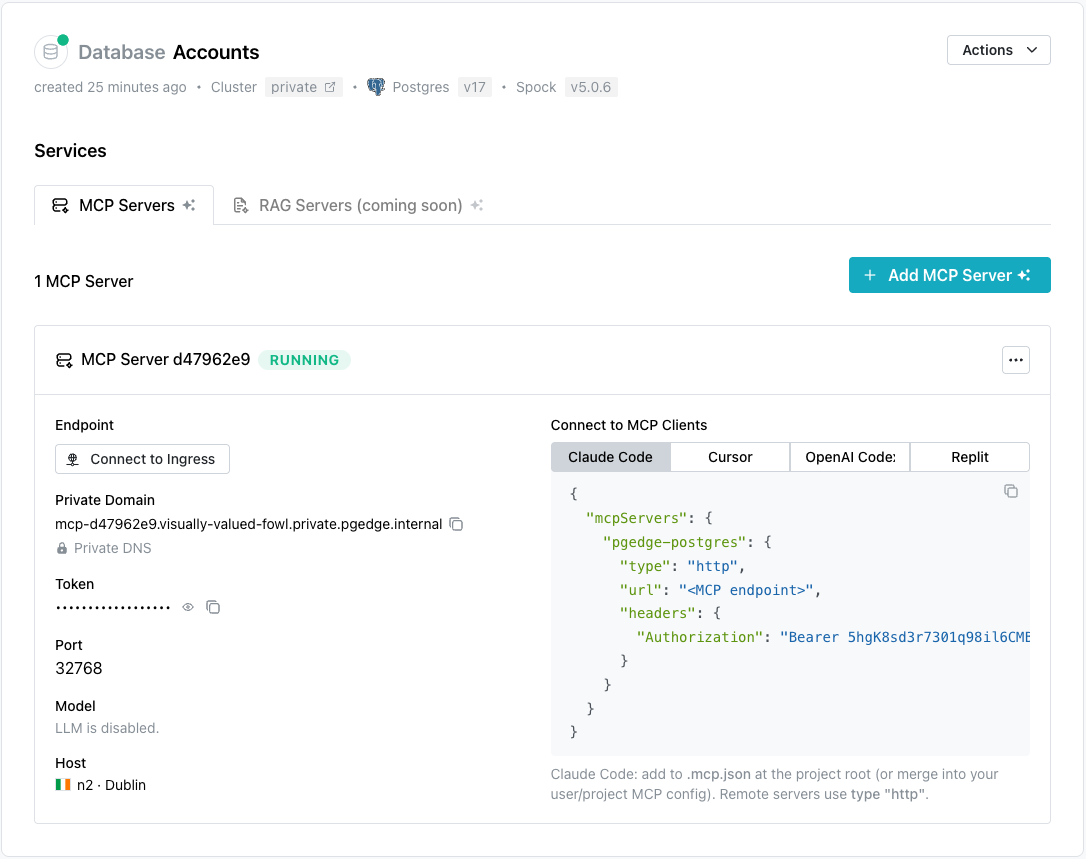Click the v17 Postgres version badge

click(474, 87)
